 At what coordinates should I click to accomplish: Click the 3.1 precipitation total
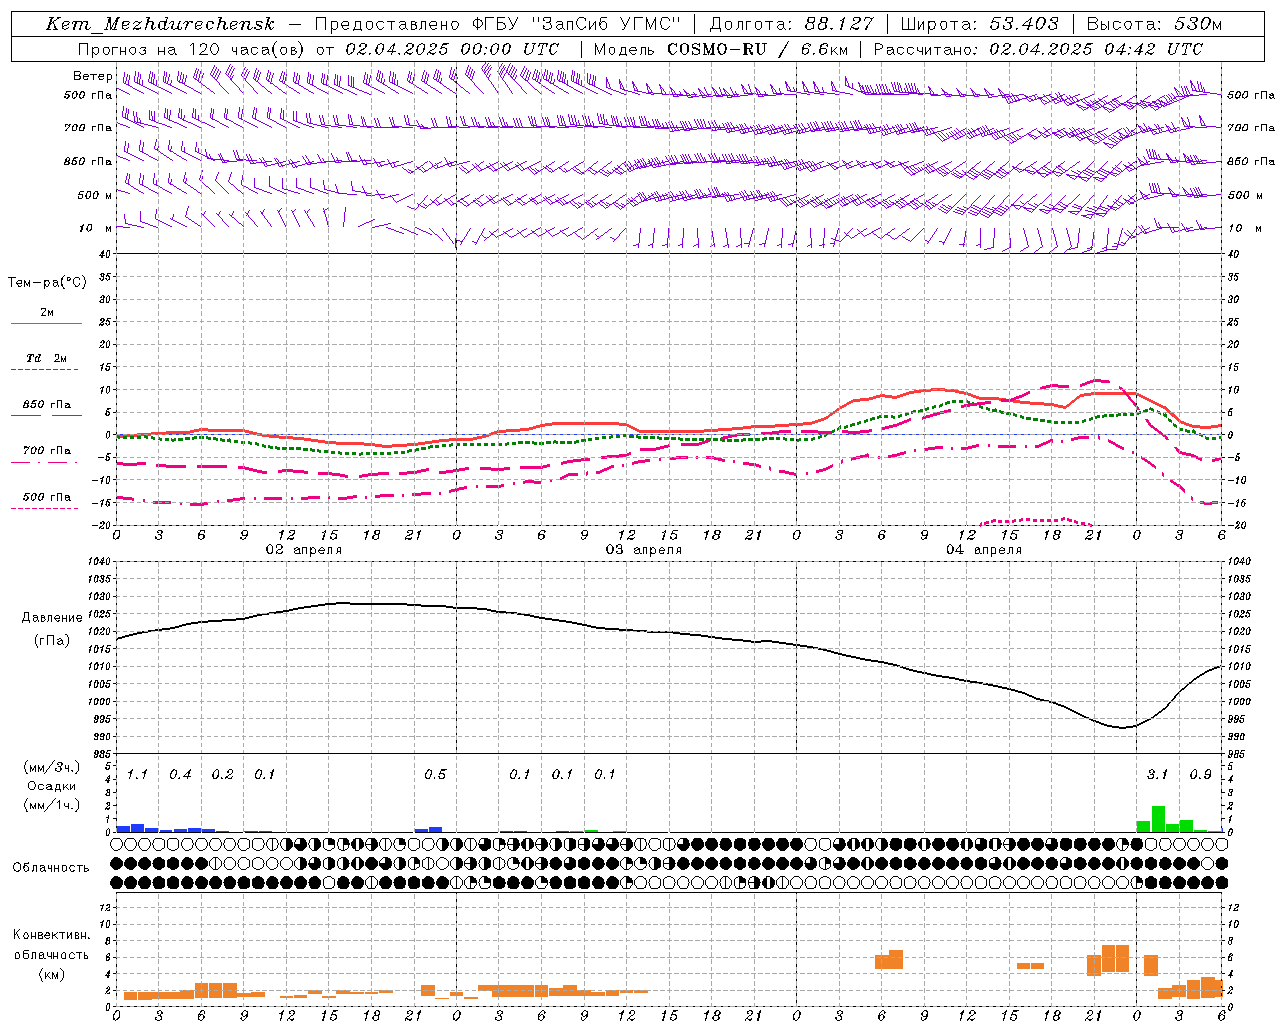click(1157, 774)
